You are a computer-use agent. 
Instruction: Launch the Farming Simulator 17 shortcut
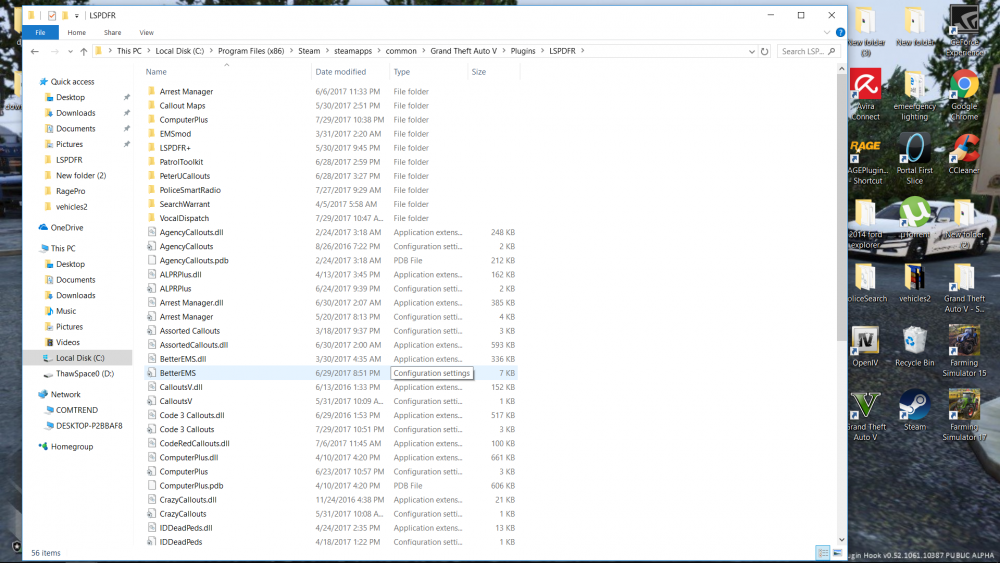click(964, 415)
